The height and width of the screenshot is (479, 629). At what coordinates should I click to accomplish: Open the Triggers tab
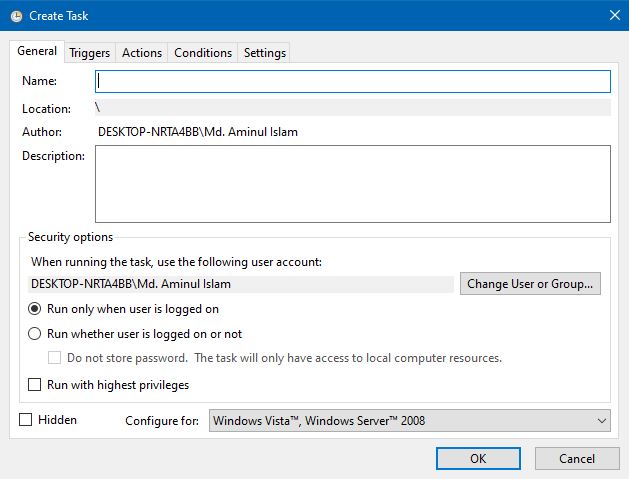pos(89,53)
